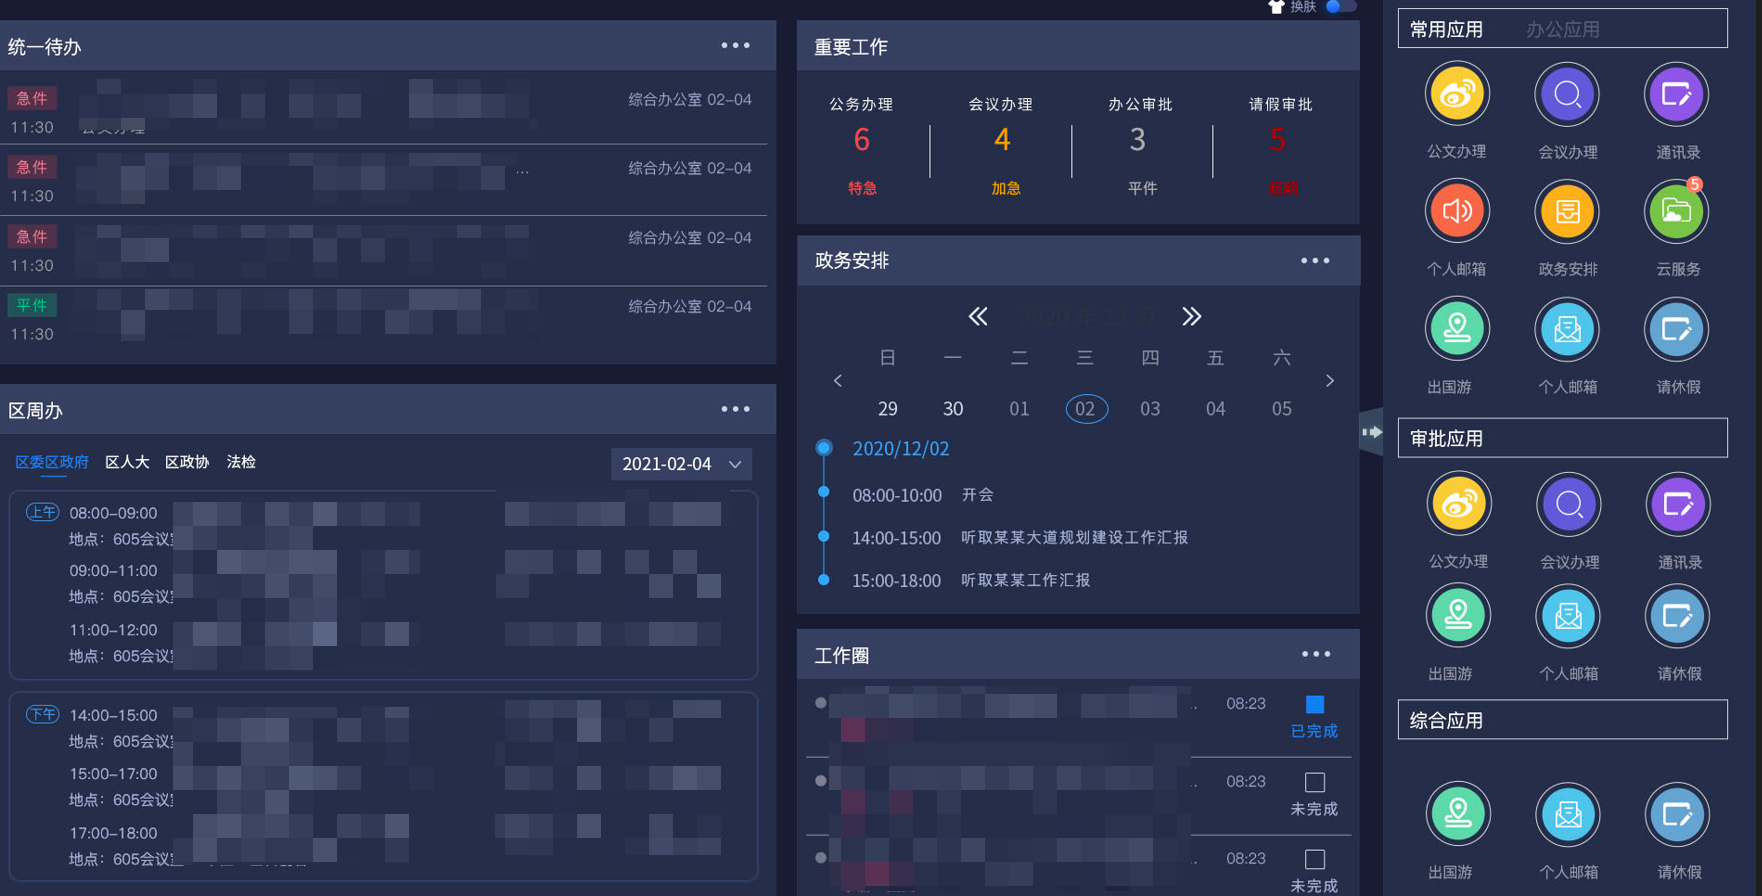The width and height of the screenshot is (1762, 896).
Task: Switch to the 区政协 tab
Action: 187,462
